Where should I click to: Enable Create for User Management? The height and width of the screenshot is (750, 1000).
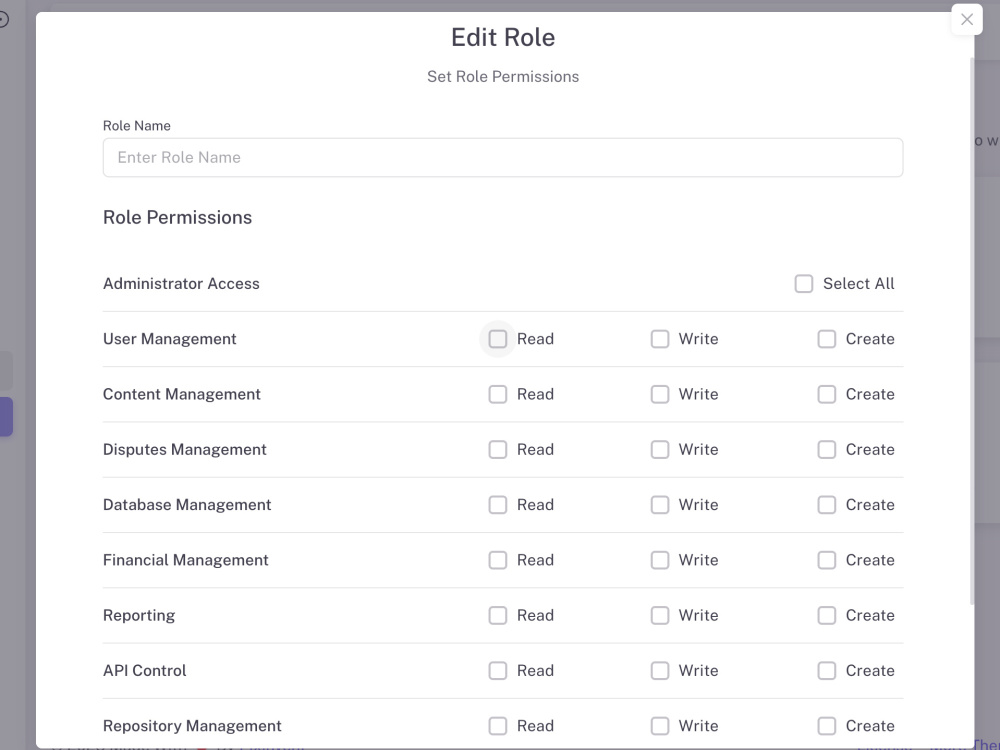[x=827, y=339]
